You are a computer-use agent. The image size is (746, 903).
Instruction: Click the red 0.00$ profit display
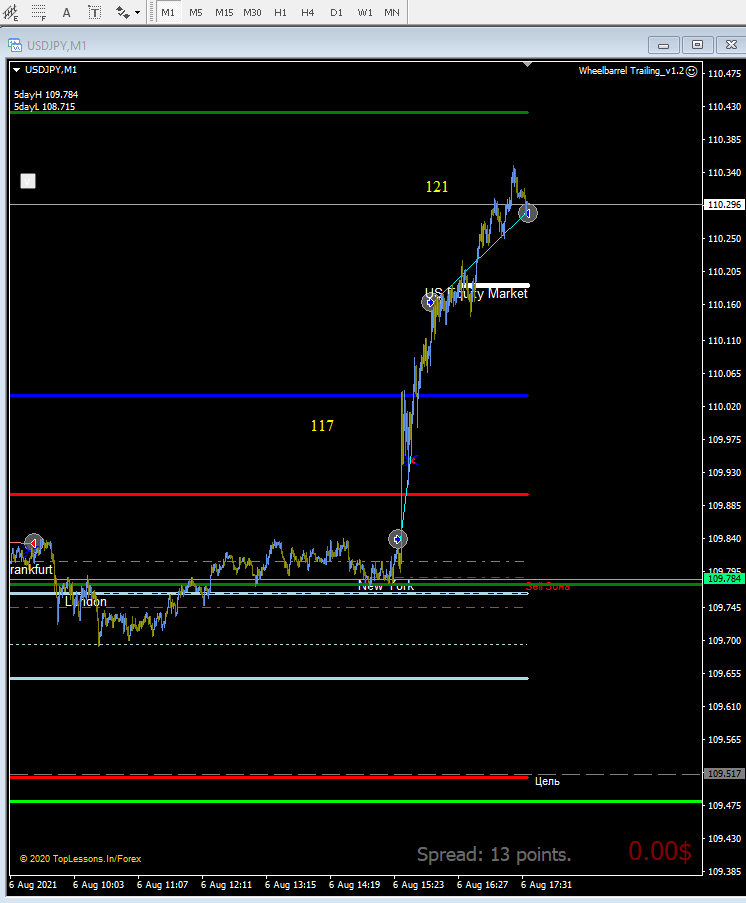pyautogui.click(x=660, y=851)
